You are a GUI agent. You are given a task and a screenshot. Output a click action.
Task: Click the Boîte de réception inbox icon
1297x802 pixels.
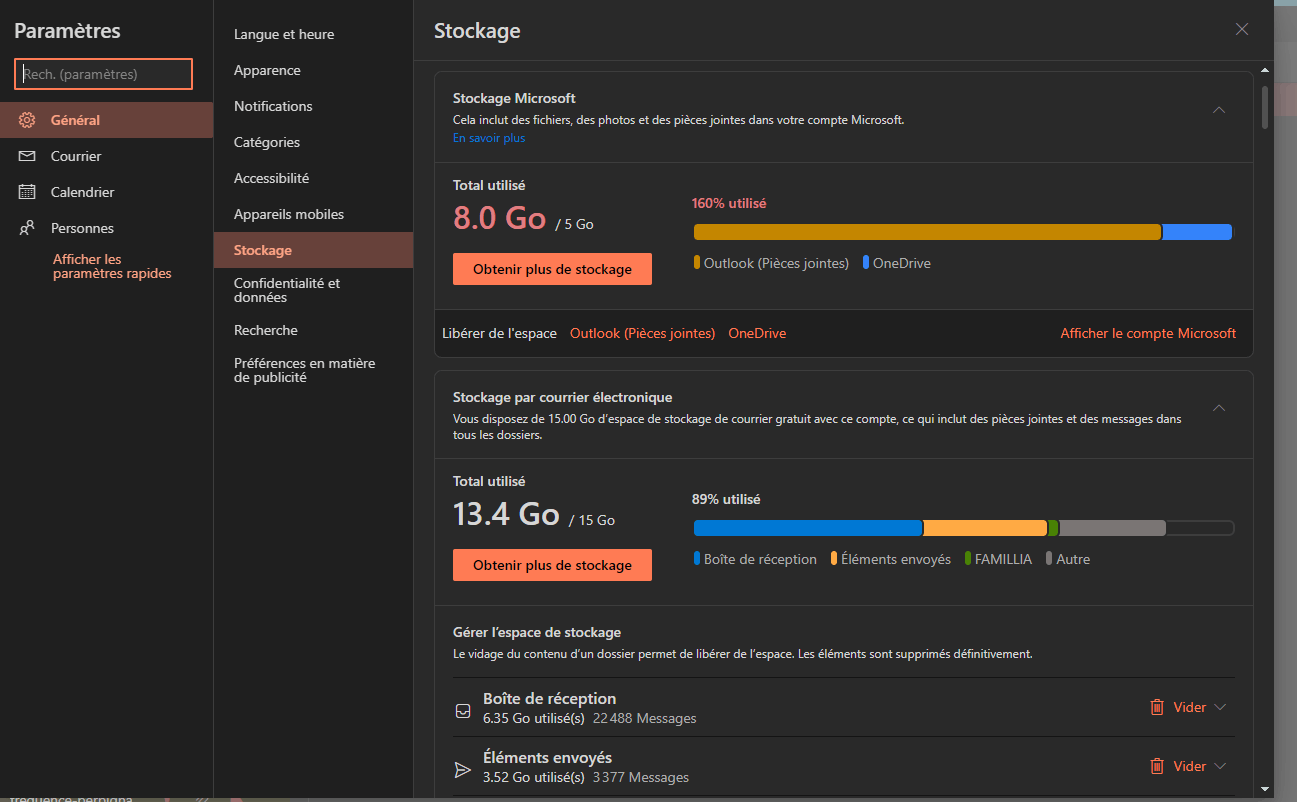[x=462, y=711]
